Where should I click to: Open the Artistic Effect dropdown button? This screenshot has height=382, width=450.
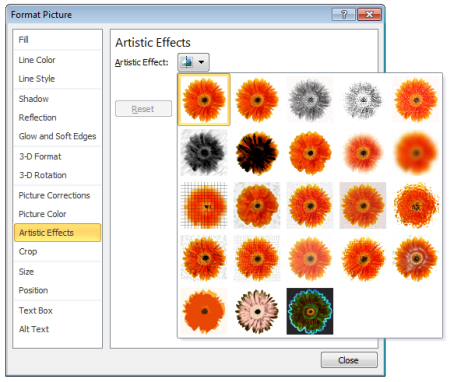pyautogui.click(x=193, y=62)
